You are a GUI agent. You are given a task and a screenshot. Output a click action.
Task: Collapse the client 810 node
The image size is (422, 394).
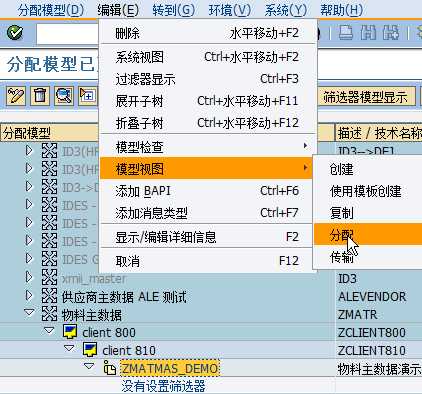click(x=69, y=348)
